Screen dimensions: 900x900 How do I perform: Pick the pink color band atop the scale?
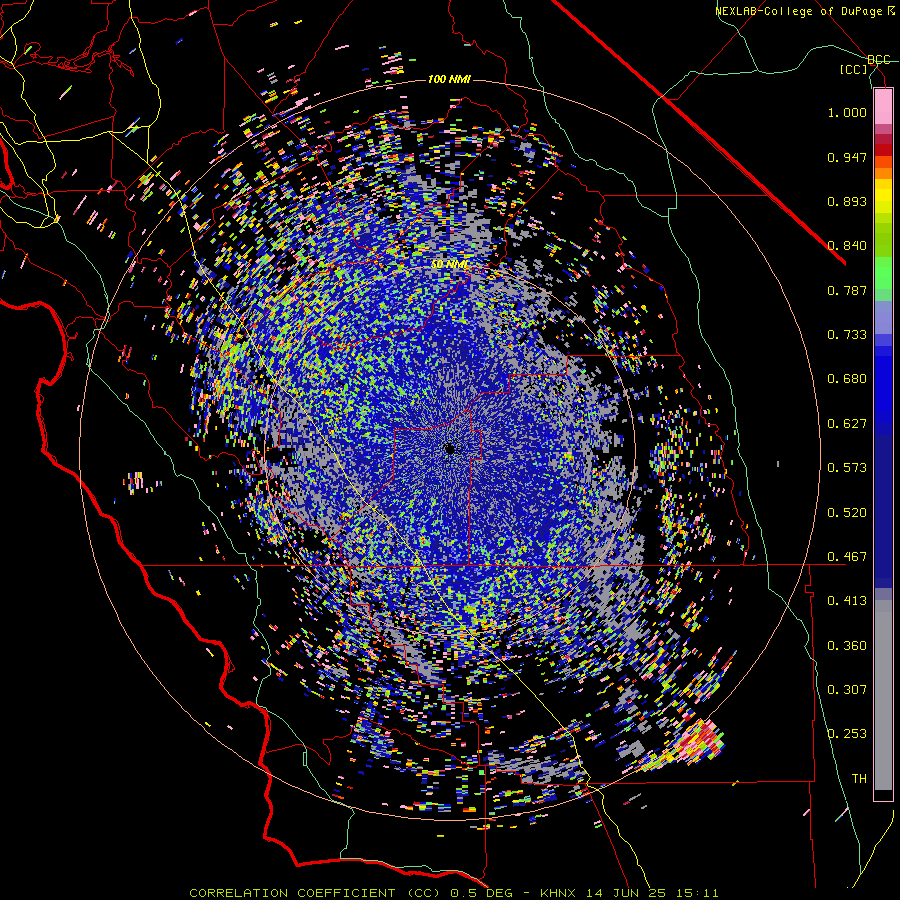(883, 107)
